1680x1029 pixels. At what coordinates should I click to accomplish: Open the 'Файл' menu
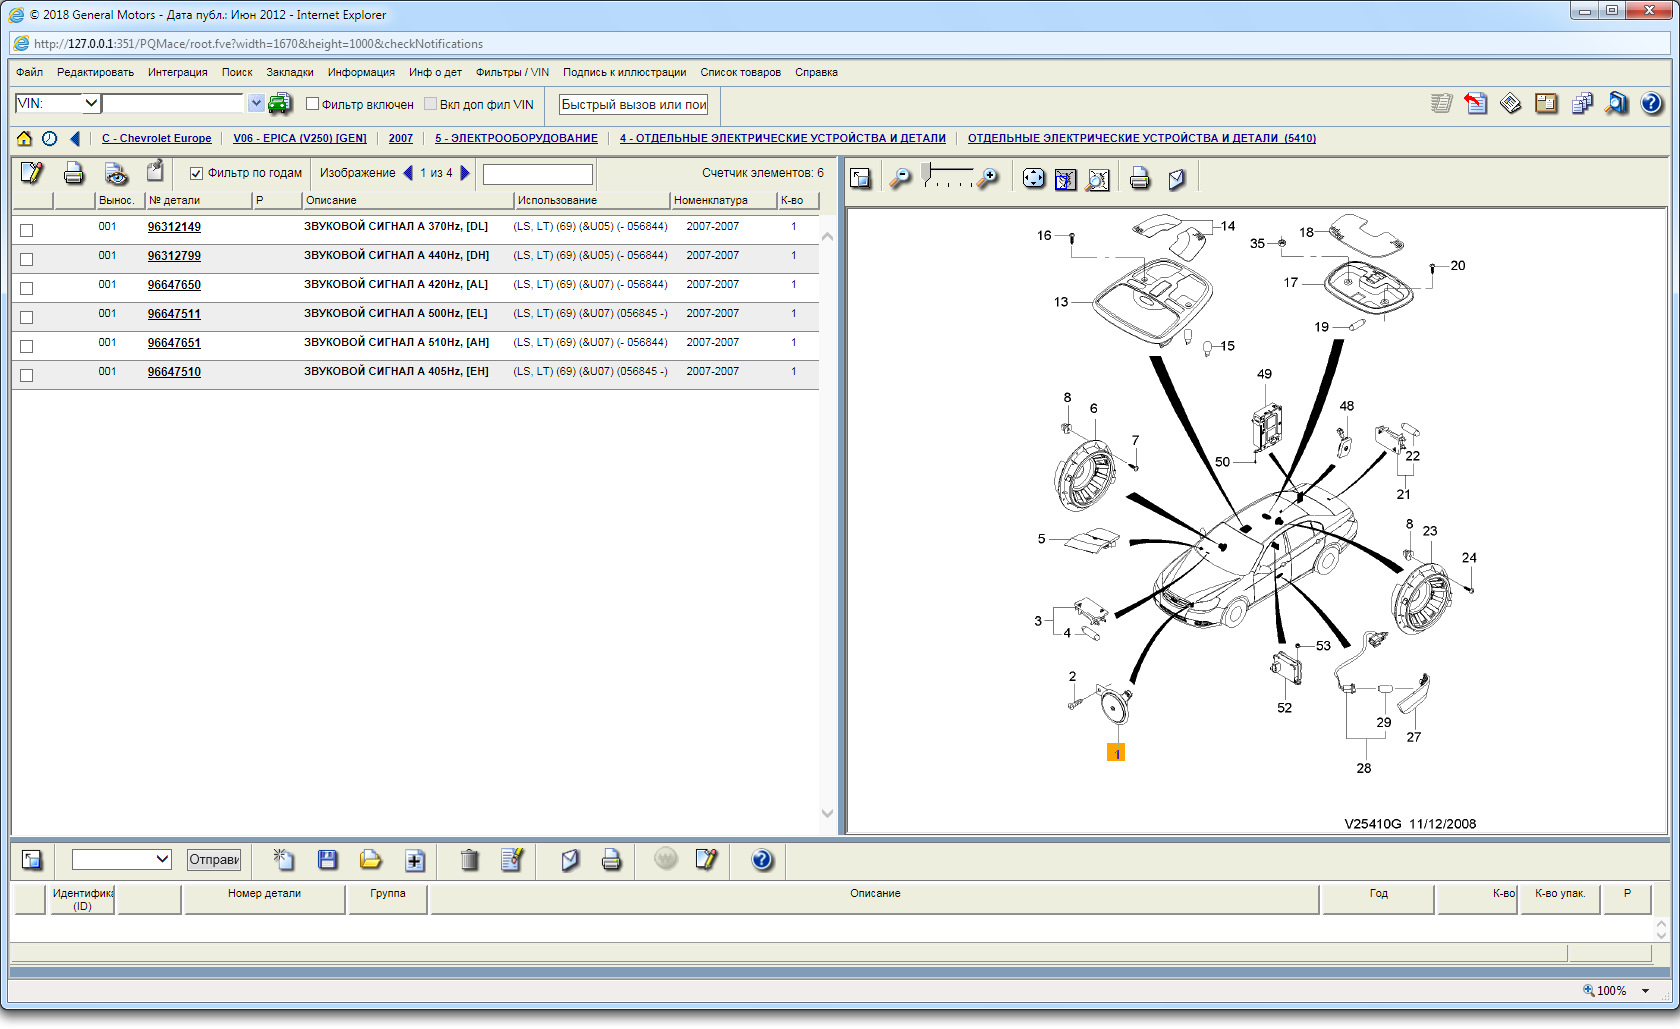29,72
